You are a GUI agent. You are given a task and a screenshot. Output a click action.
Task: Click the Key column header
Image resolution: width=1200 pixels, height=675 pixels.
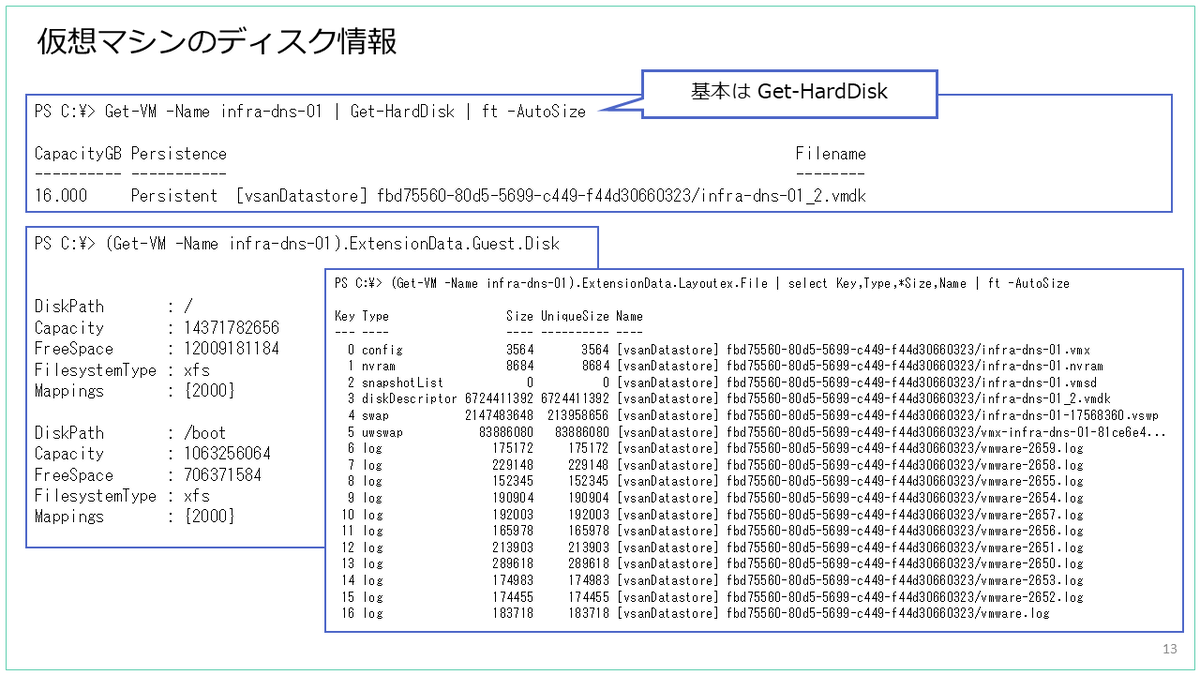click(x=344, y=315)
